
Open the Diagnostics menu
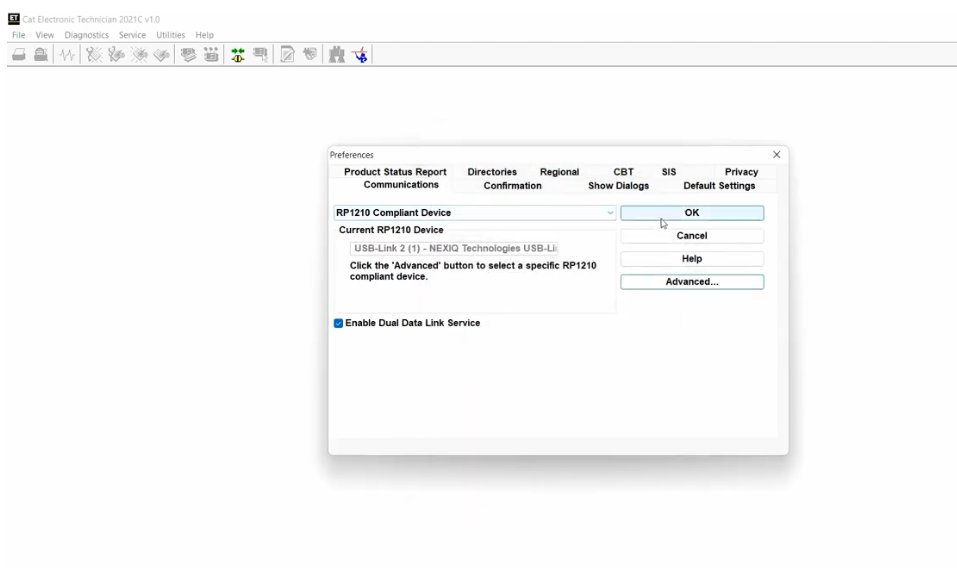pyautogui.click(x=87, y=35)
